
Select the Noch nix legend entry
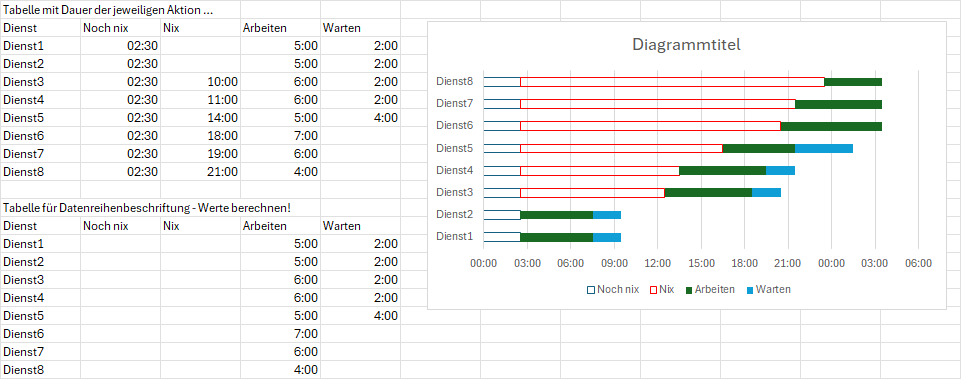[613, 289]
